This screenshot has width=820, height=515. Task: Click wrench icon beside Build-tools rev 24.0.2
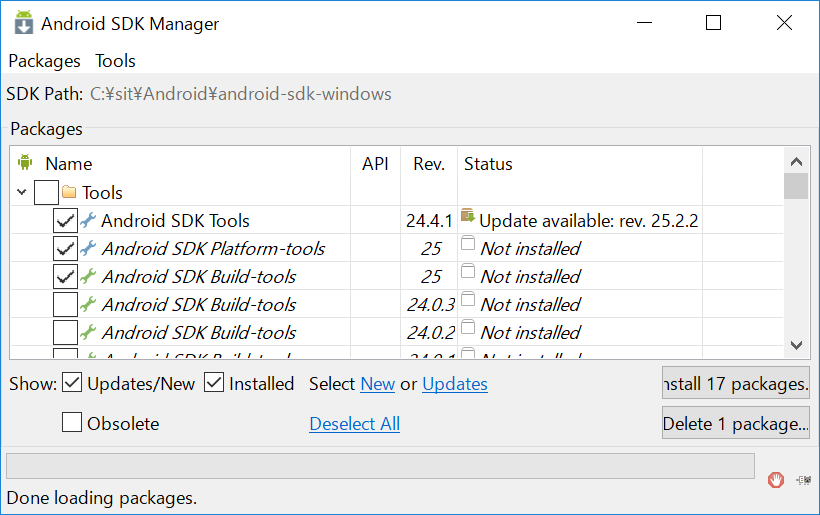coord(88,332)
